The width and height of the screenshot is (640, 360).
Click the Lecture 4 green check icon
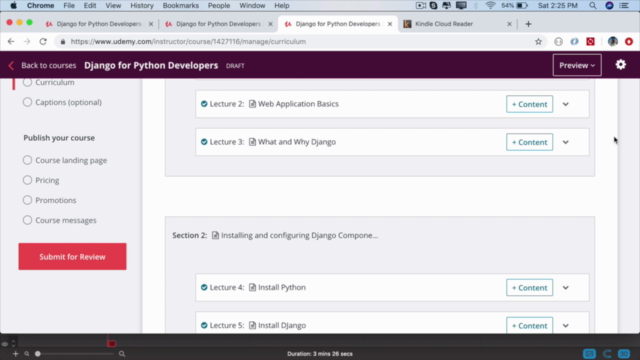click(x=204, y=287)
